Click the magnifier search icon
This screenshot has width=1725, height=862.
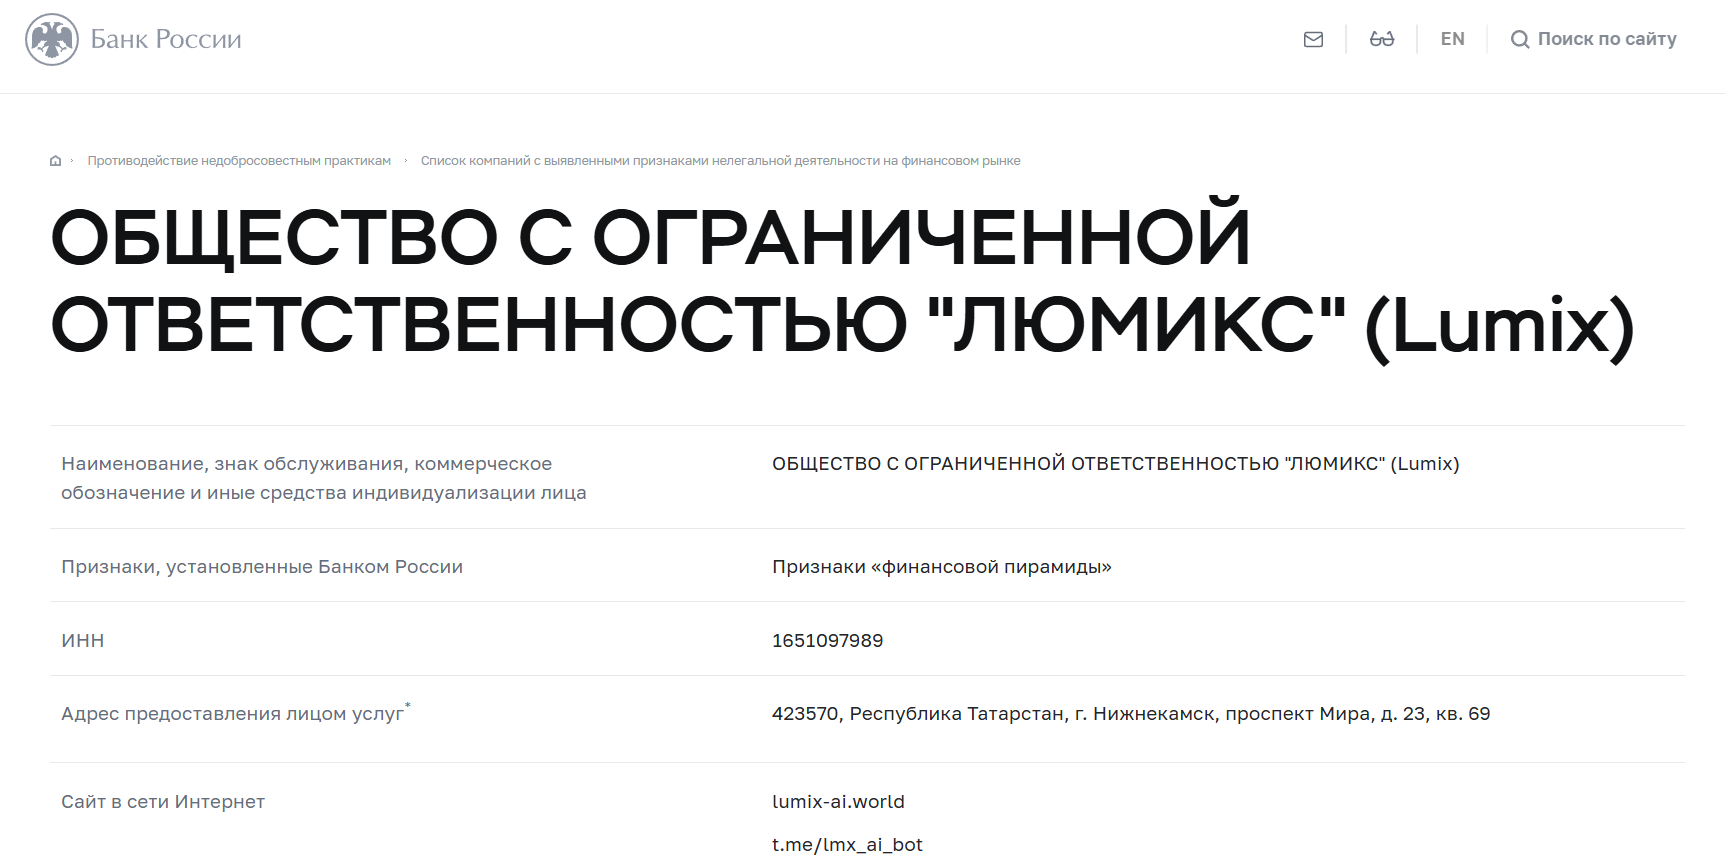(x=1520, y=39)
